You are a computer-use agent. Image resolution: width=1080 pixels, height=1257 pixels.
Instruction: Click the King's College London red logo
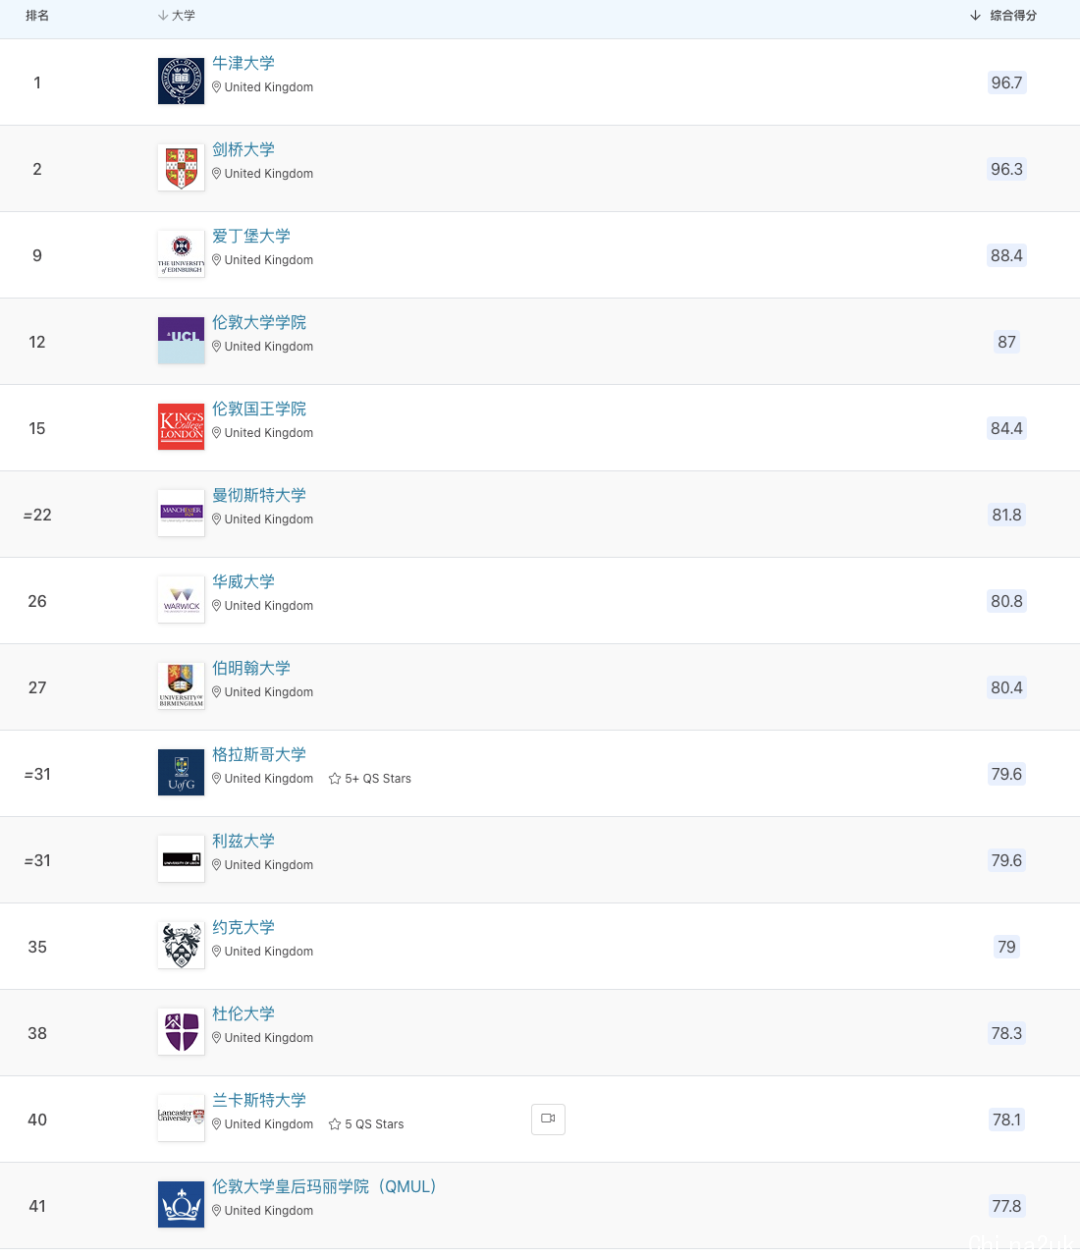pos(181,427)
